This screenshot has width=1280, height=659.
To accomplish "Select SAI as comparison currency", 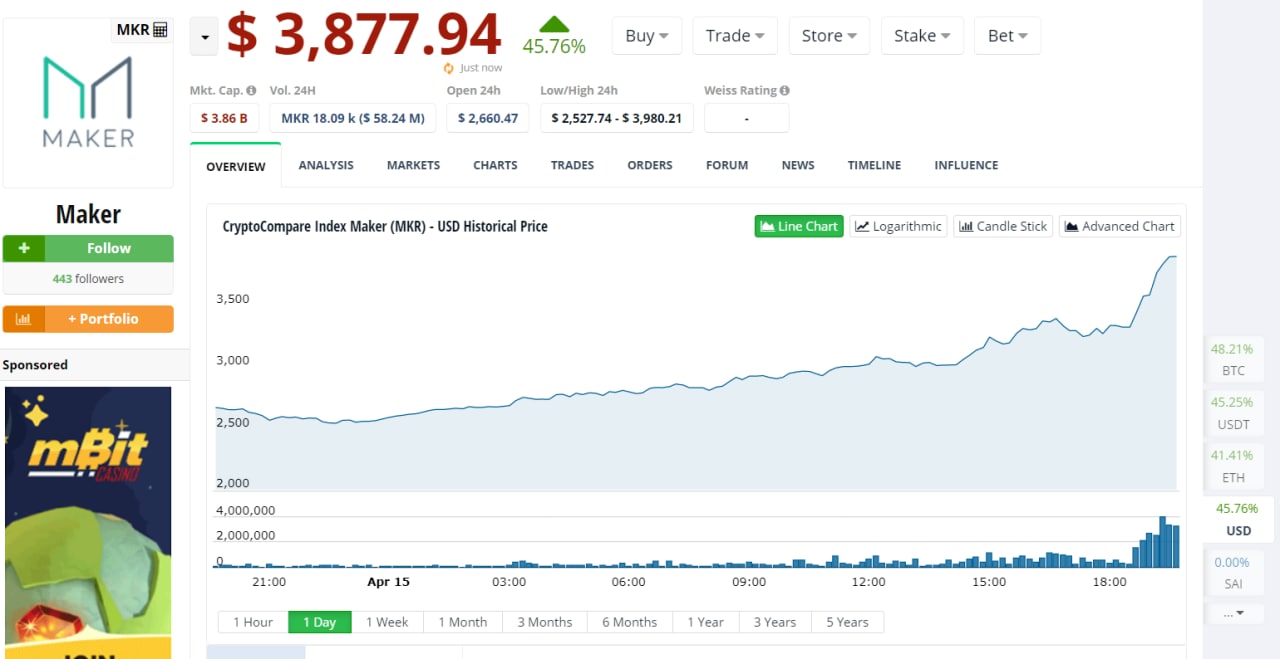I will [1233, 572].
